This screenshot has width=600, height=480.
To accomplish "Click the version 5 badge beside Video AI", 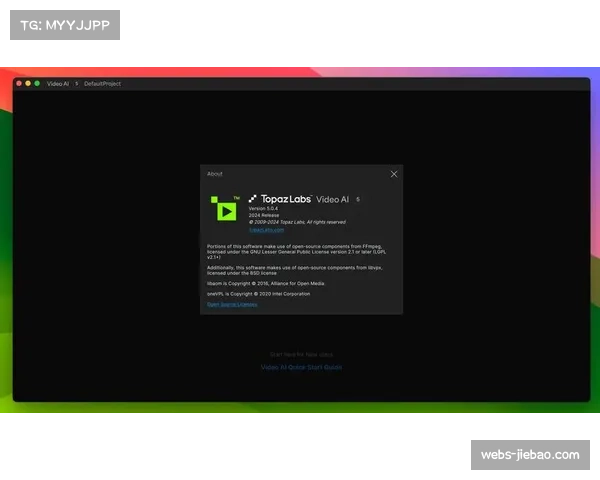I will (358, 199).
